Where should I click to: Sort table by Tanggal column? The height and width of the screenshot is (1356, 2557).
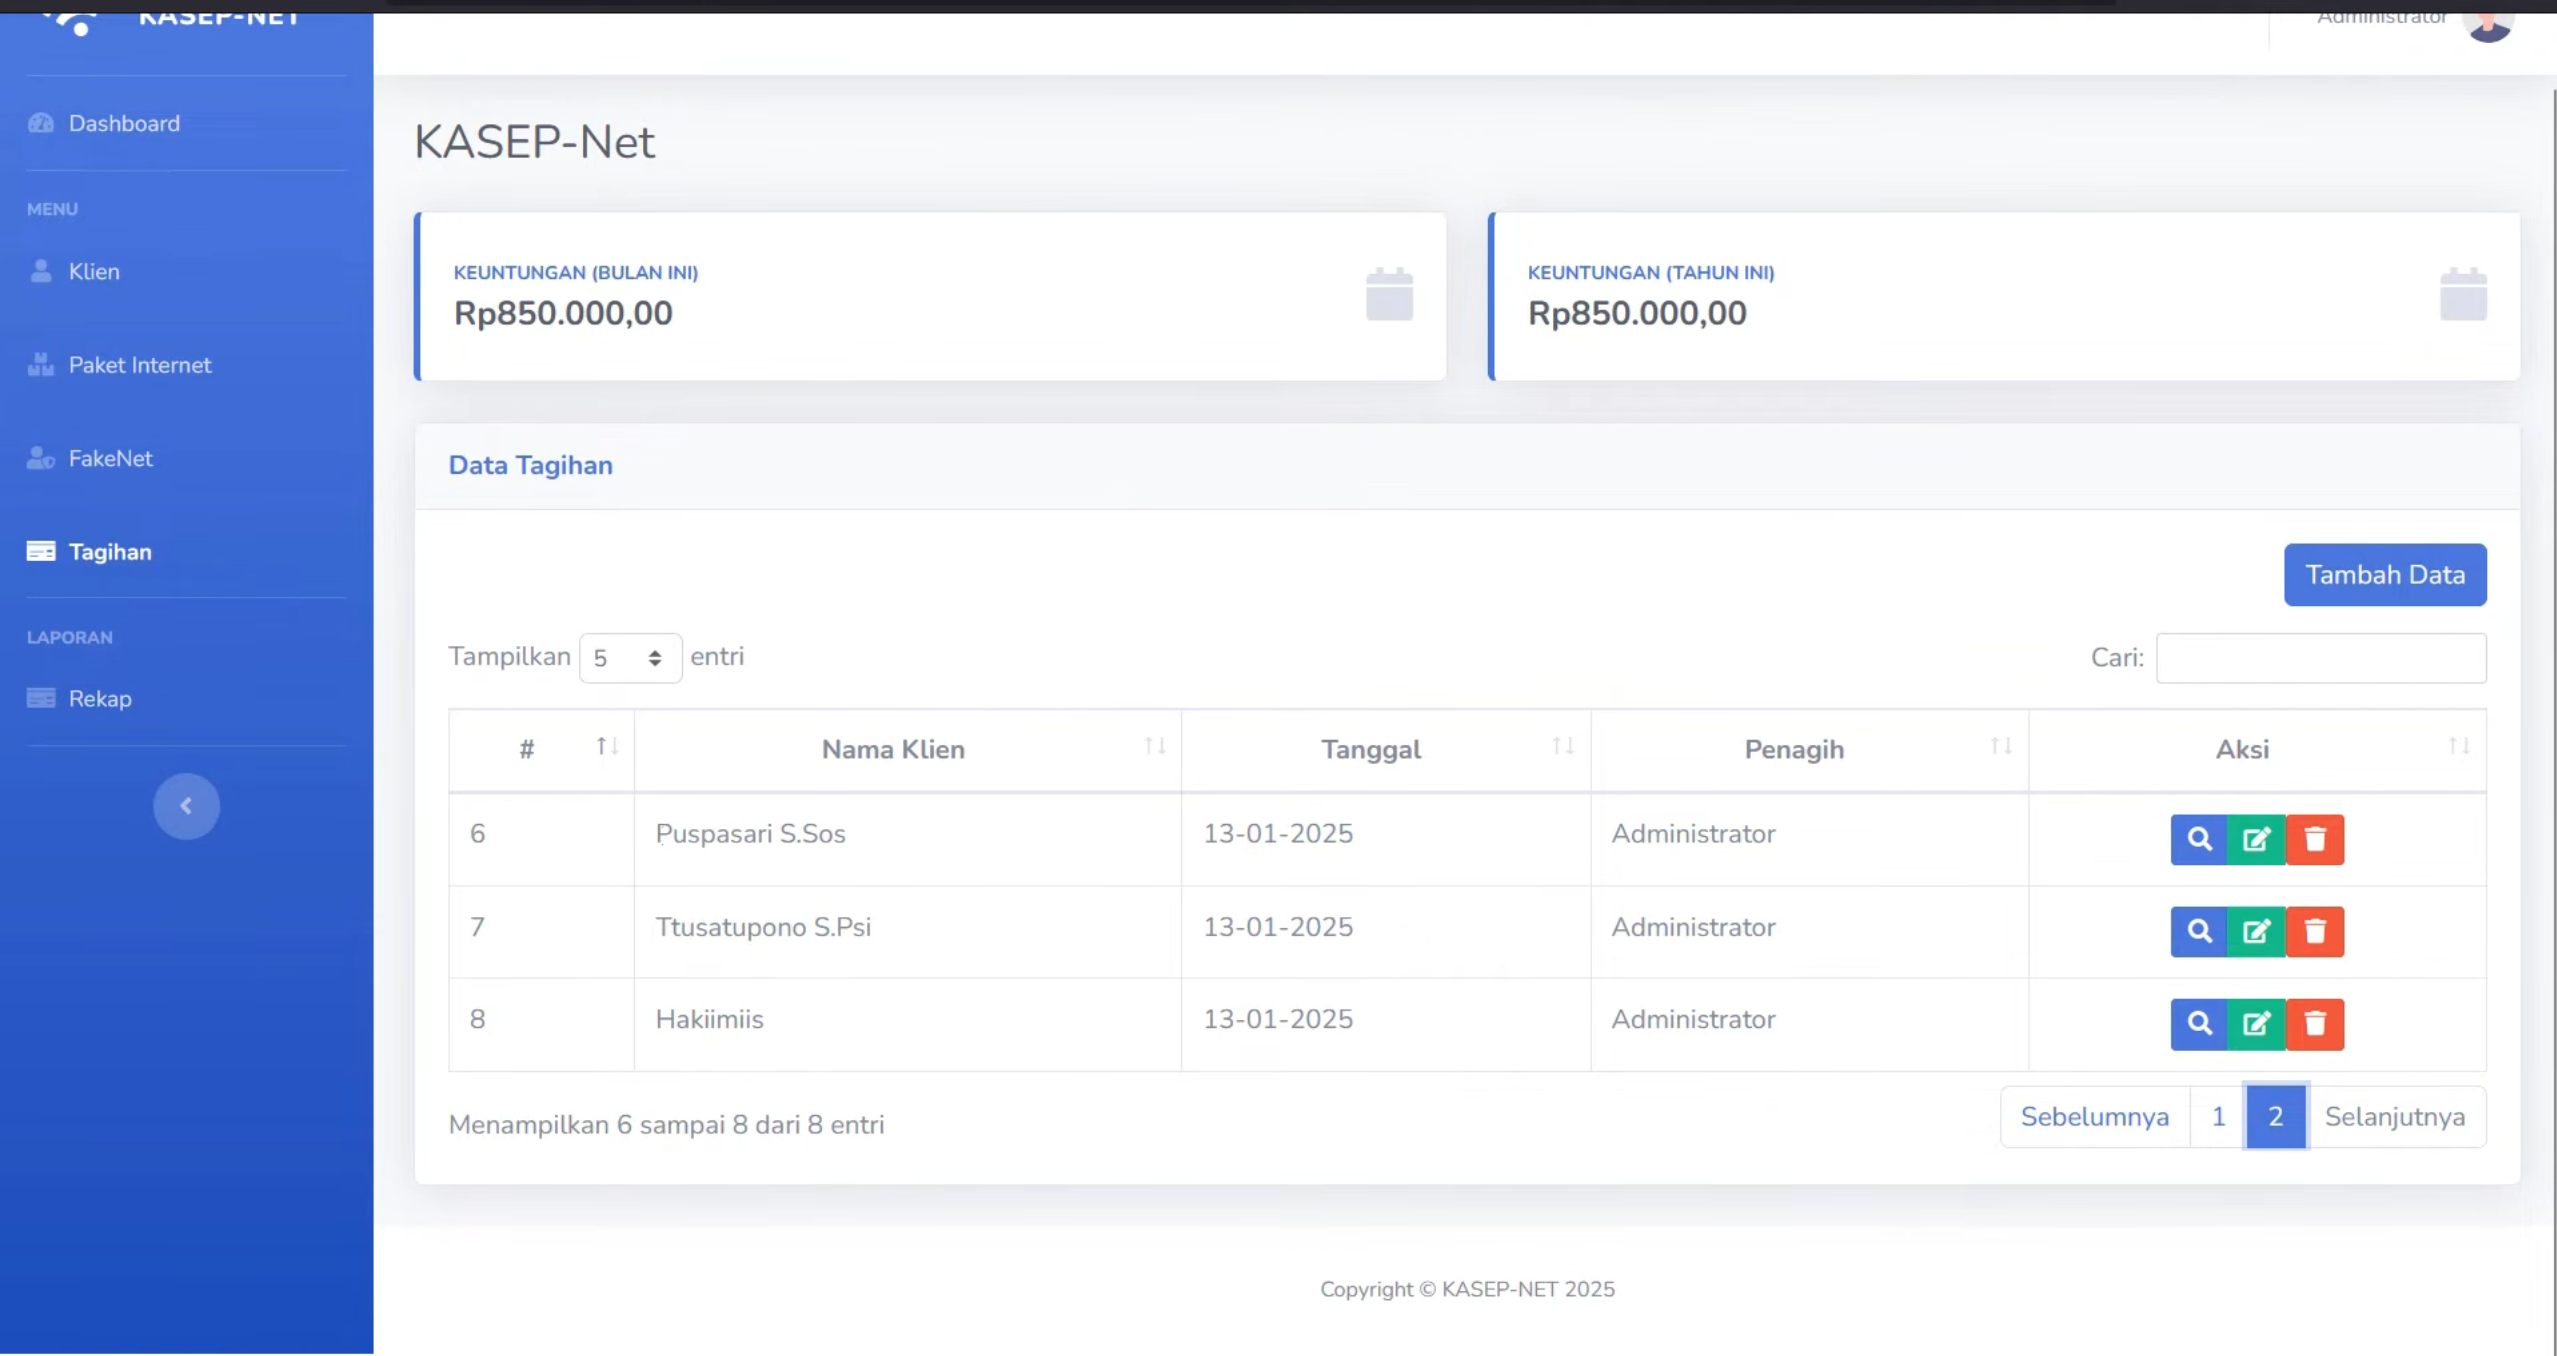pyautogui.click(x=1386, y=749)
